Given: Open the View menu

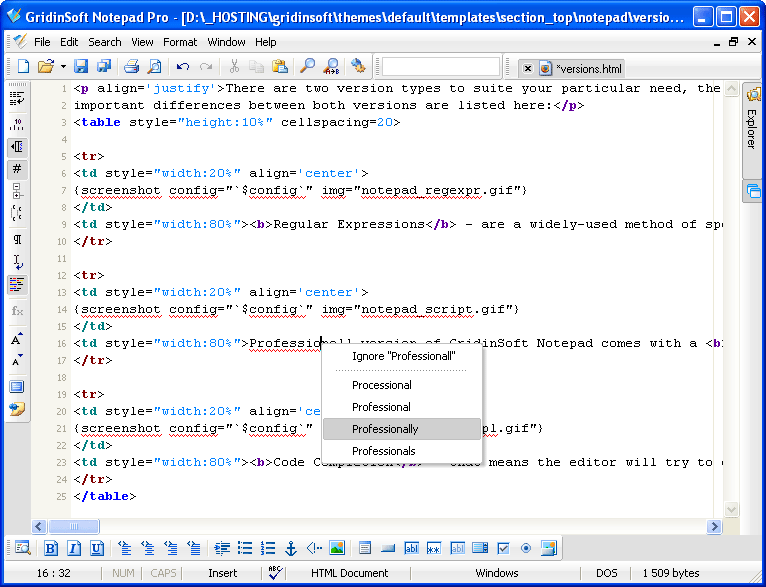Looking at the screenshot, I should 142,42.
